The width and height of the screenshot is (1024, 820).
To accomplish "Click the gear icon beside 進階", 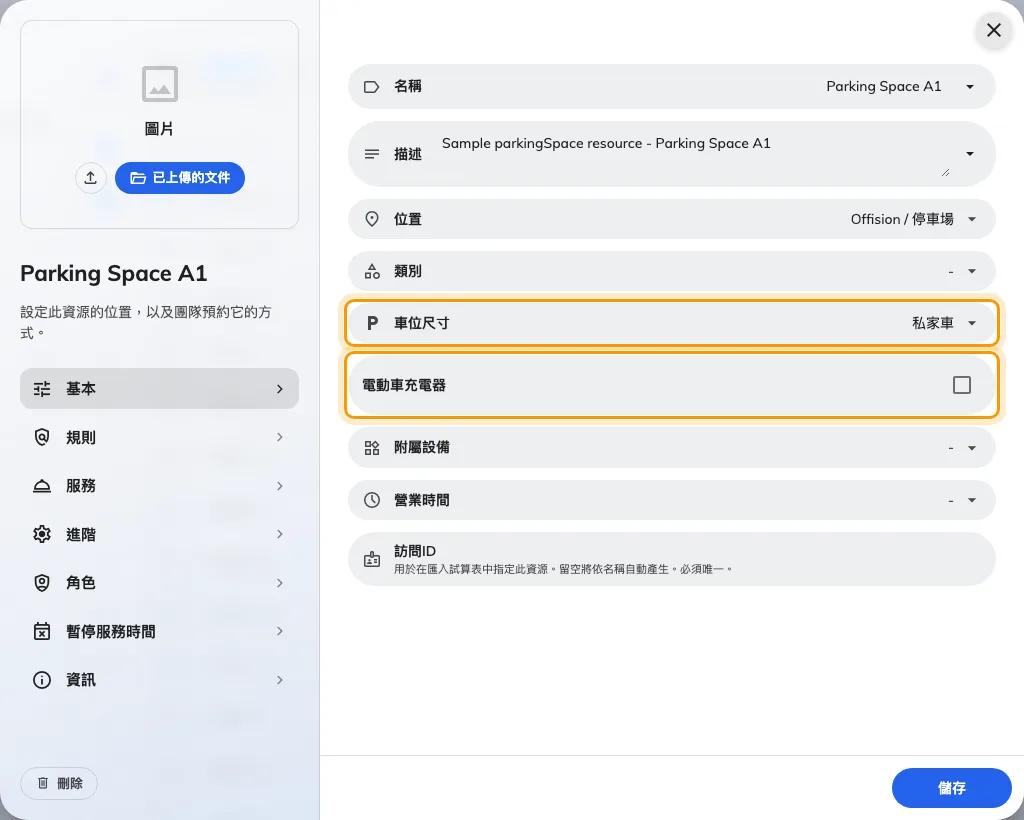I will pos(42,534).
